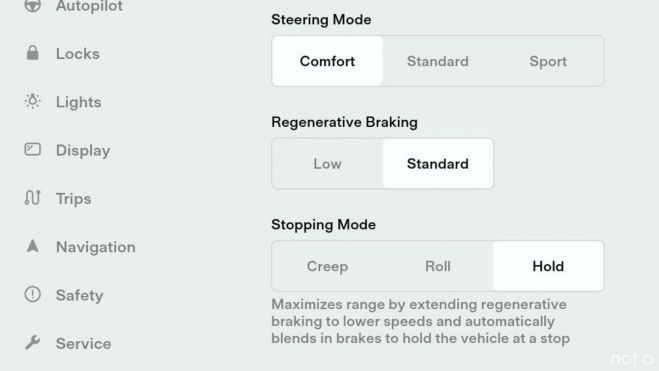659x371 pixels.
Task: Set Steering Mode to Comfort
Action: 327,61
